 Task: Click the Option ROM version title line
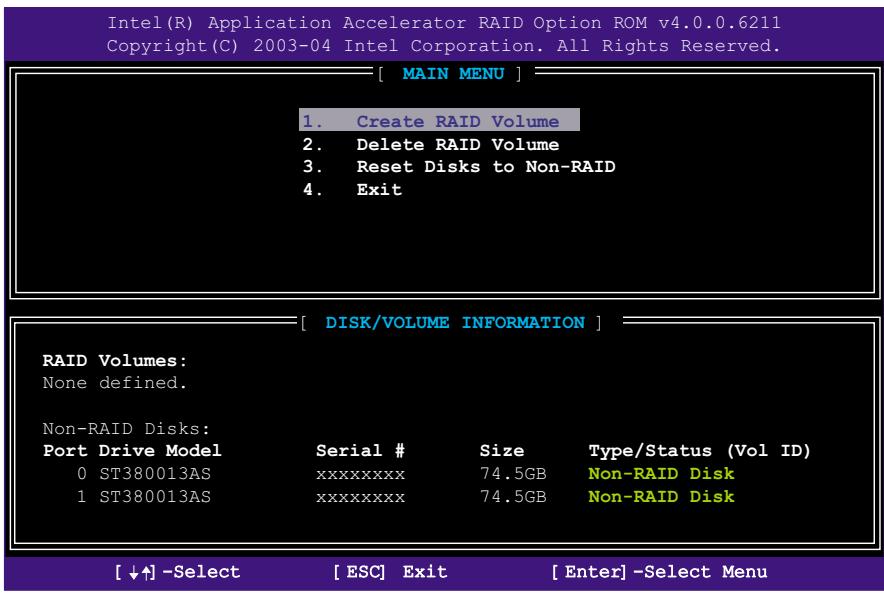[444, 23]
